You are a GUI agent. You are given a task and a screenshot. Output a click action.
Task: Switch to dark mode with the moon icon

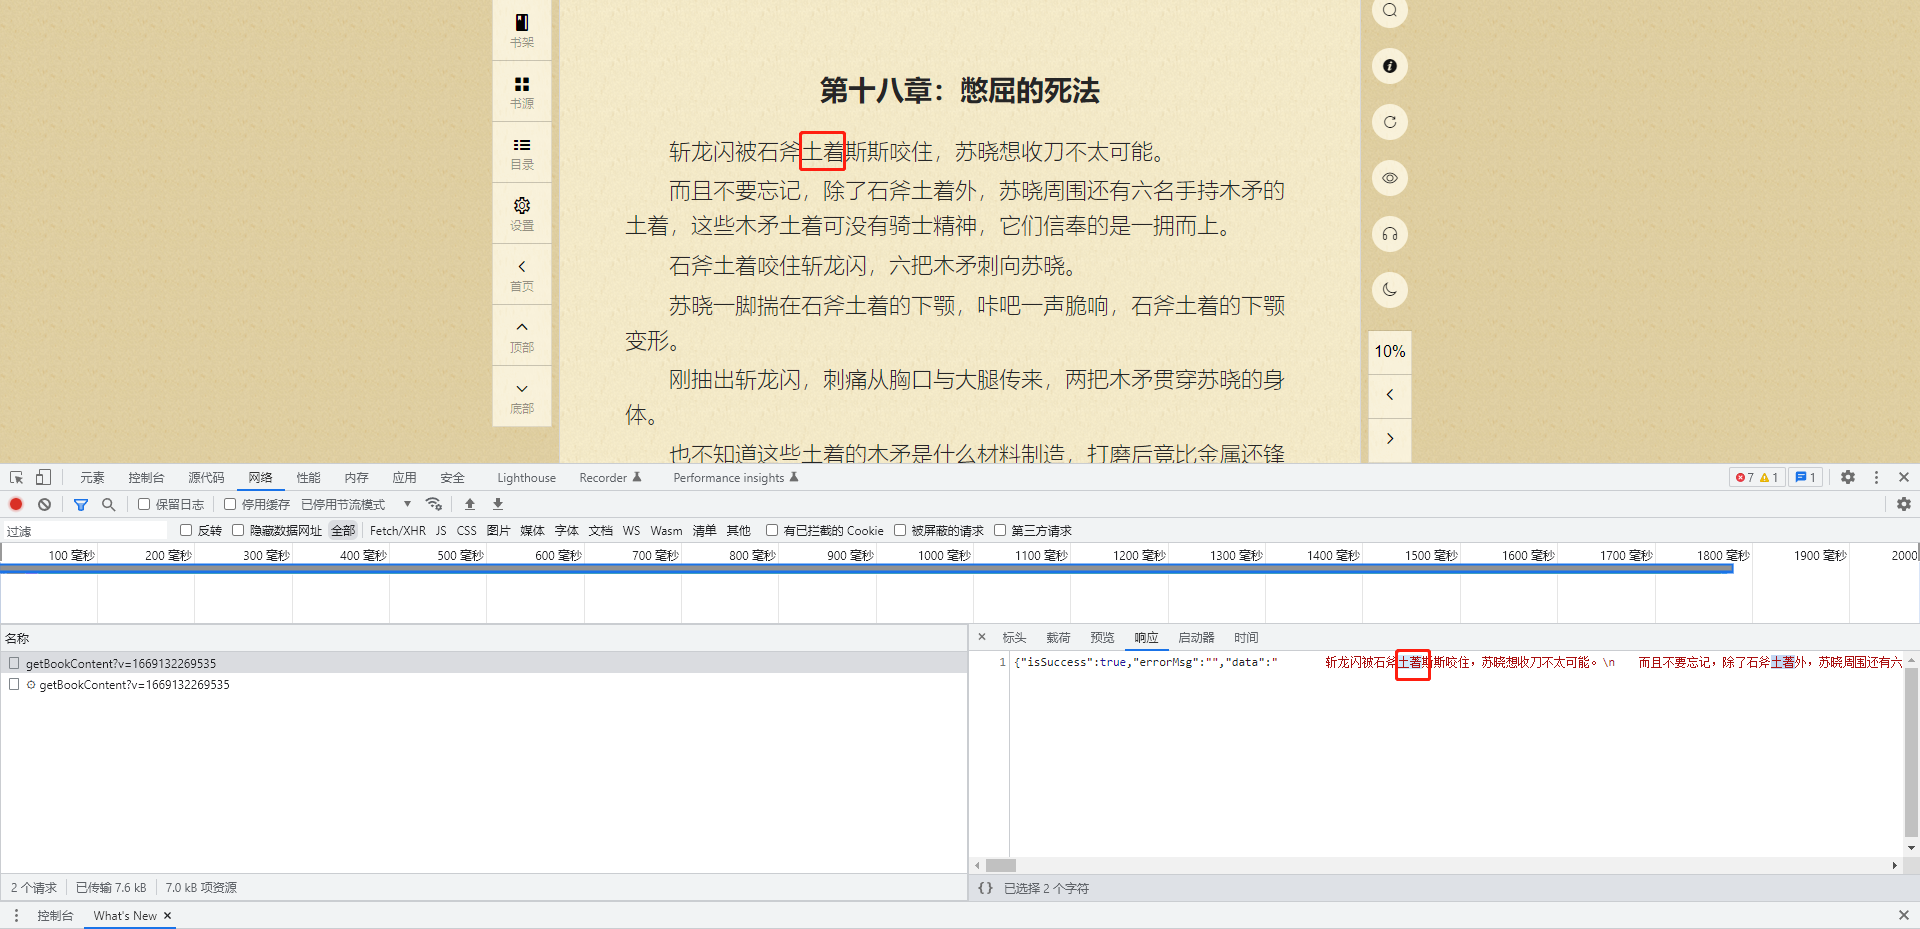coord(1389,290)
